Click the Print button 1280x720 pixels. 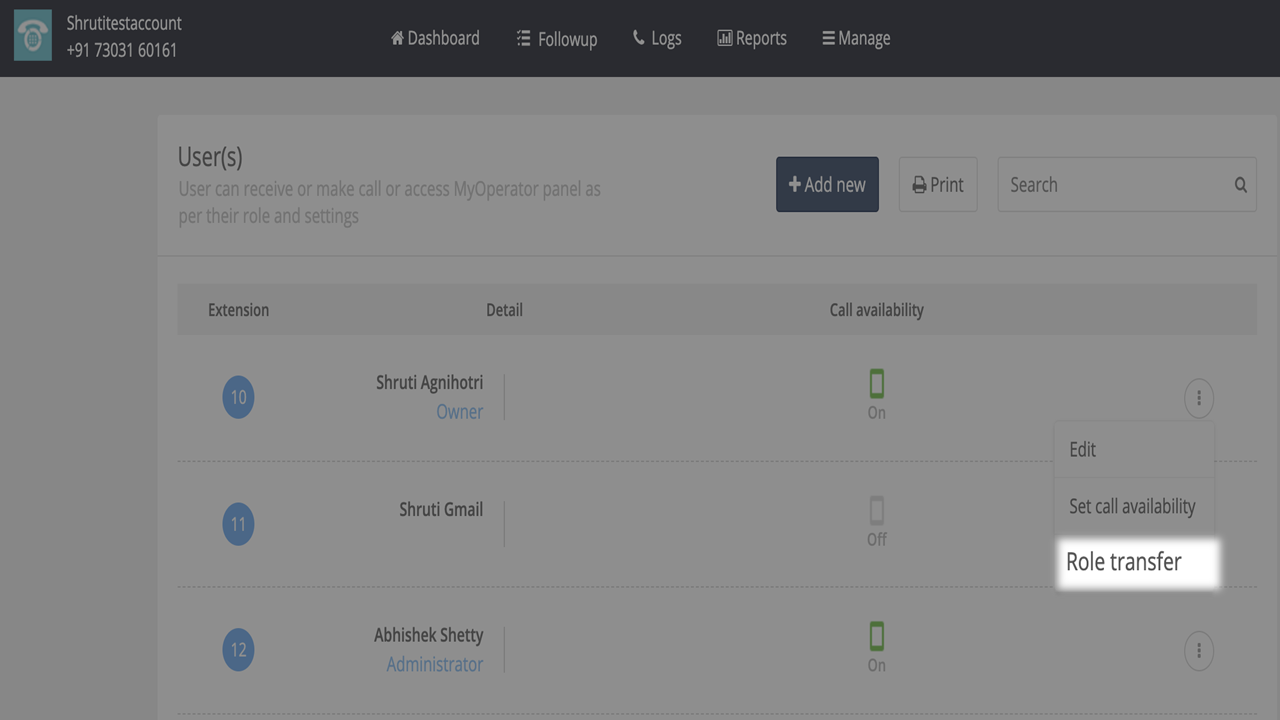(937, 184)
